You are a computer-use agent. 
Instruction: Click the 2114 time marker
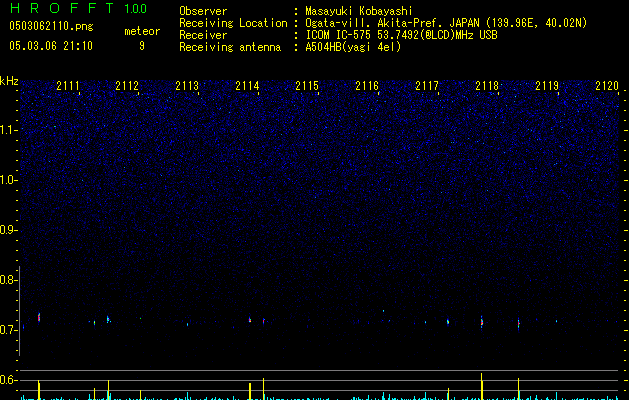248,86
